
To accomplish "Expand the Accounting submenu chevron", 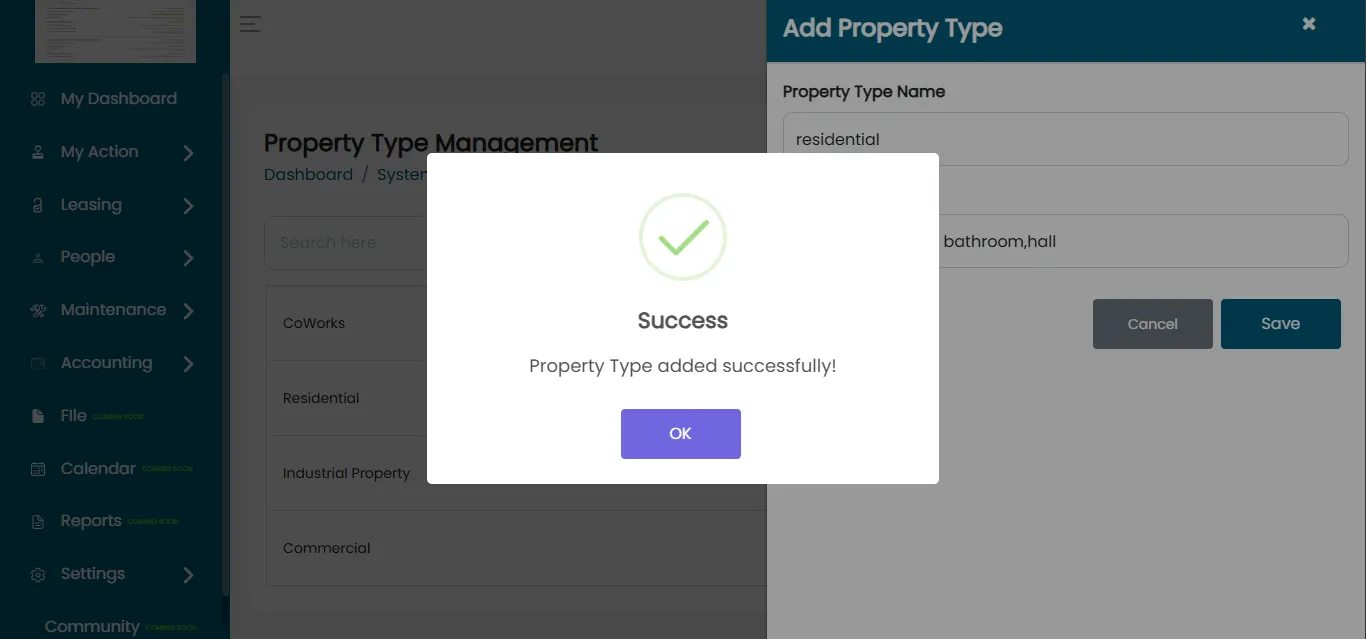I will 188,364.
